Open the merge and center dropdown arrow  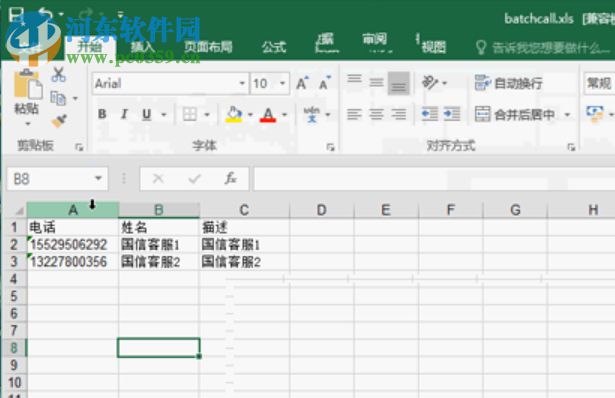point(567,115)
